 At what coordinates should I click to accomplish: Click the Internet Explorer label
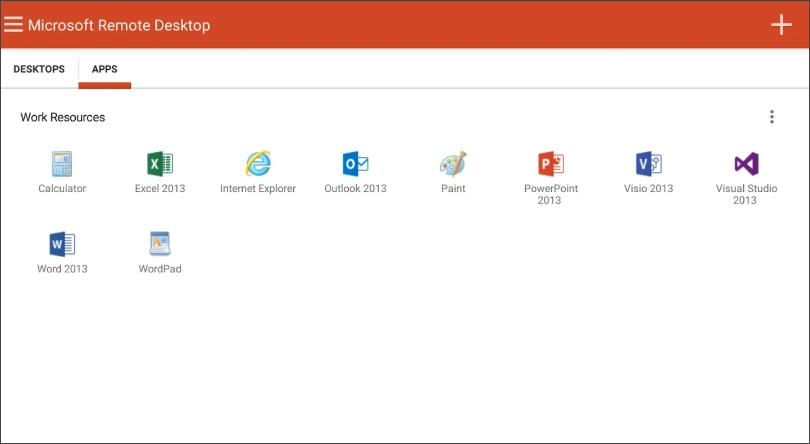click(258, 188)
